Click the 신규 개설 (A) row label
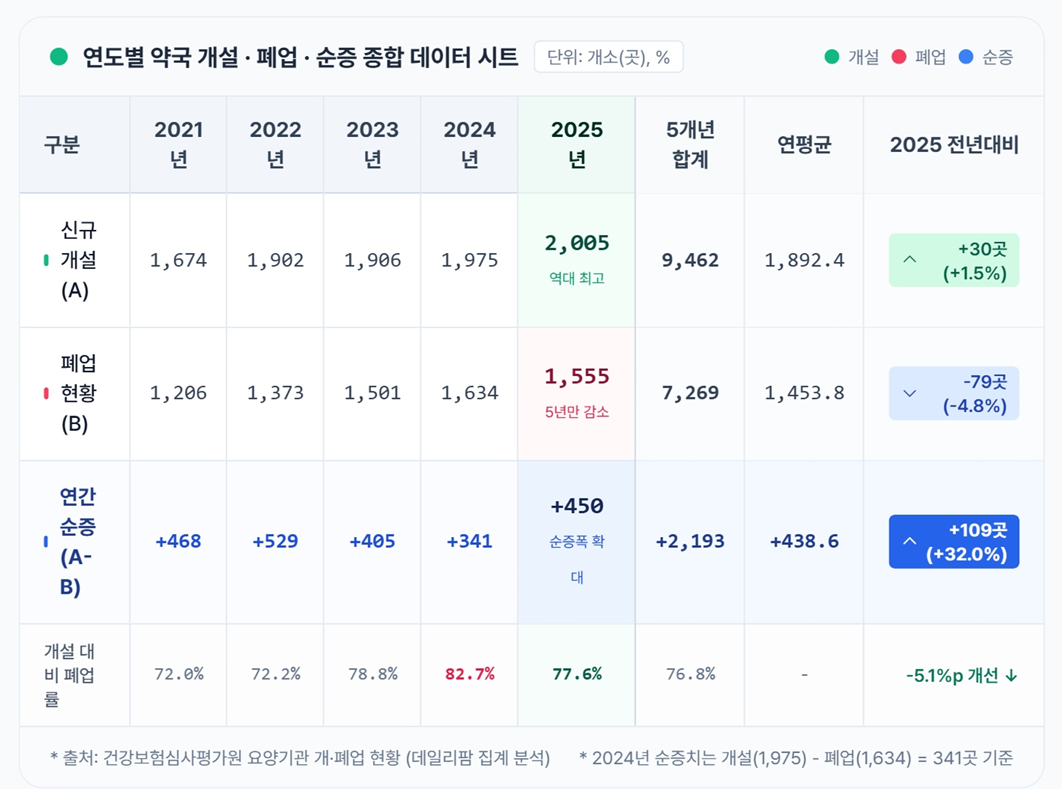1062x789 pixels. click(x=79, y=260)
